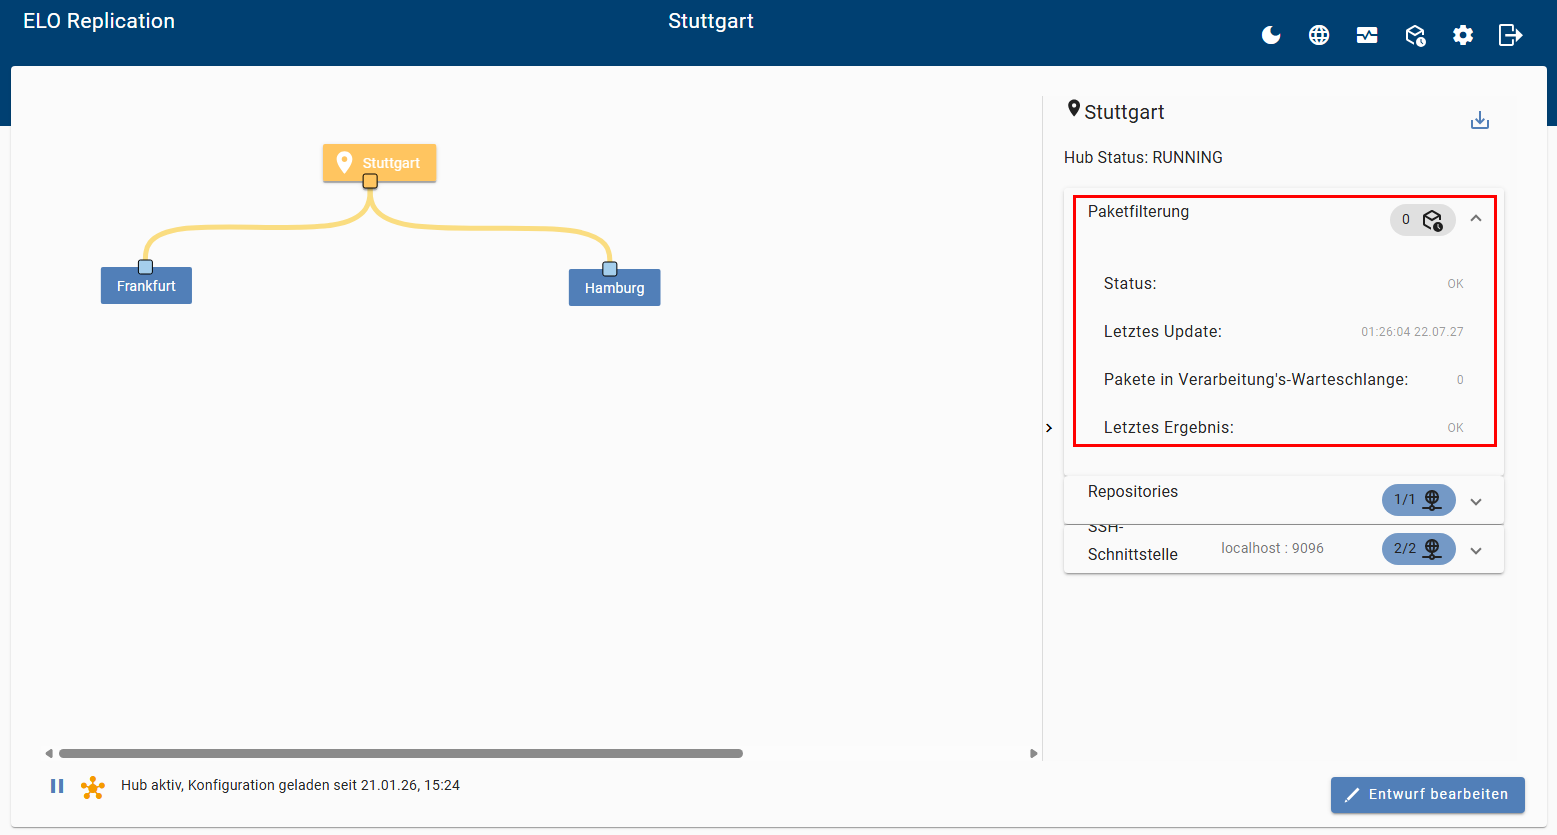Pause the hub
This screenshot has width=1557, height=835.
(57, 786)
